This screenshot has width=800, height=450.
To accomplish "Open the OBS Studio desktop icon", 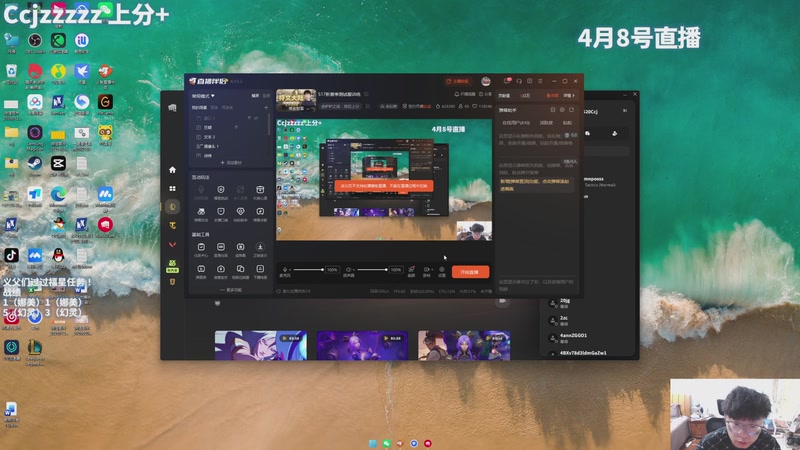I will pyautogui.click(x=35, y=43).
